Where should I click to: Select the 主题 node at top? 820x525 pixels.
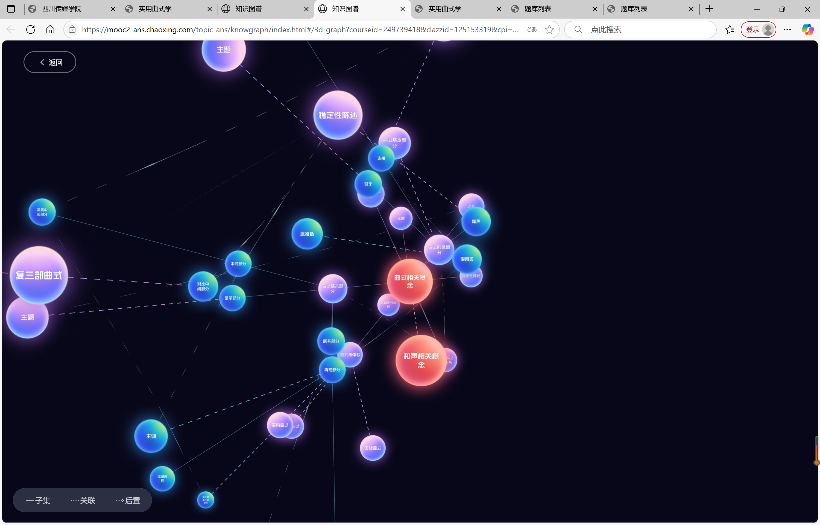click(224, 50)
